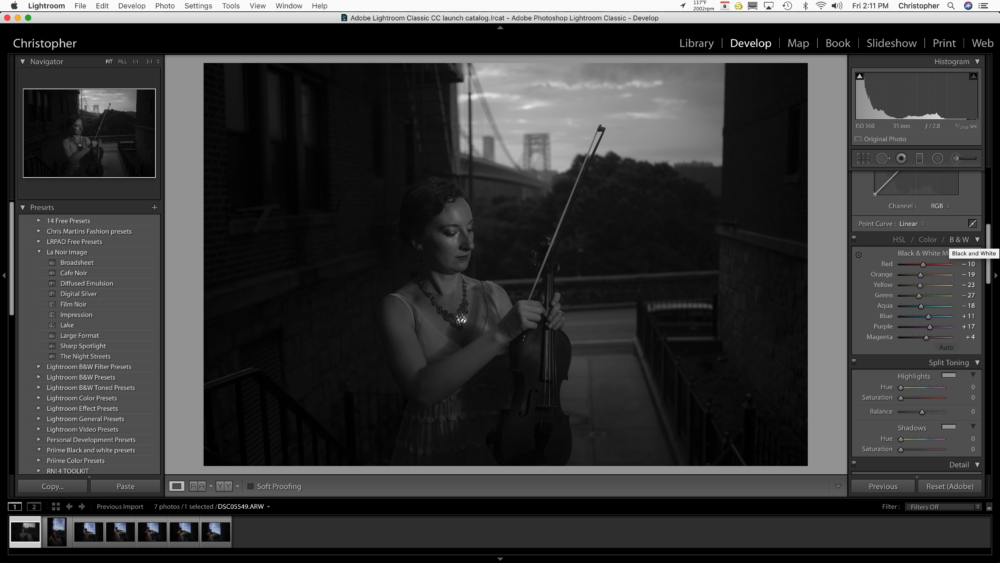The image size is (1000, 563).
Task: Switch to Loupe view in toolbar
Action: (177, 486)
